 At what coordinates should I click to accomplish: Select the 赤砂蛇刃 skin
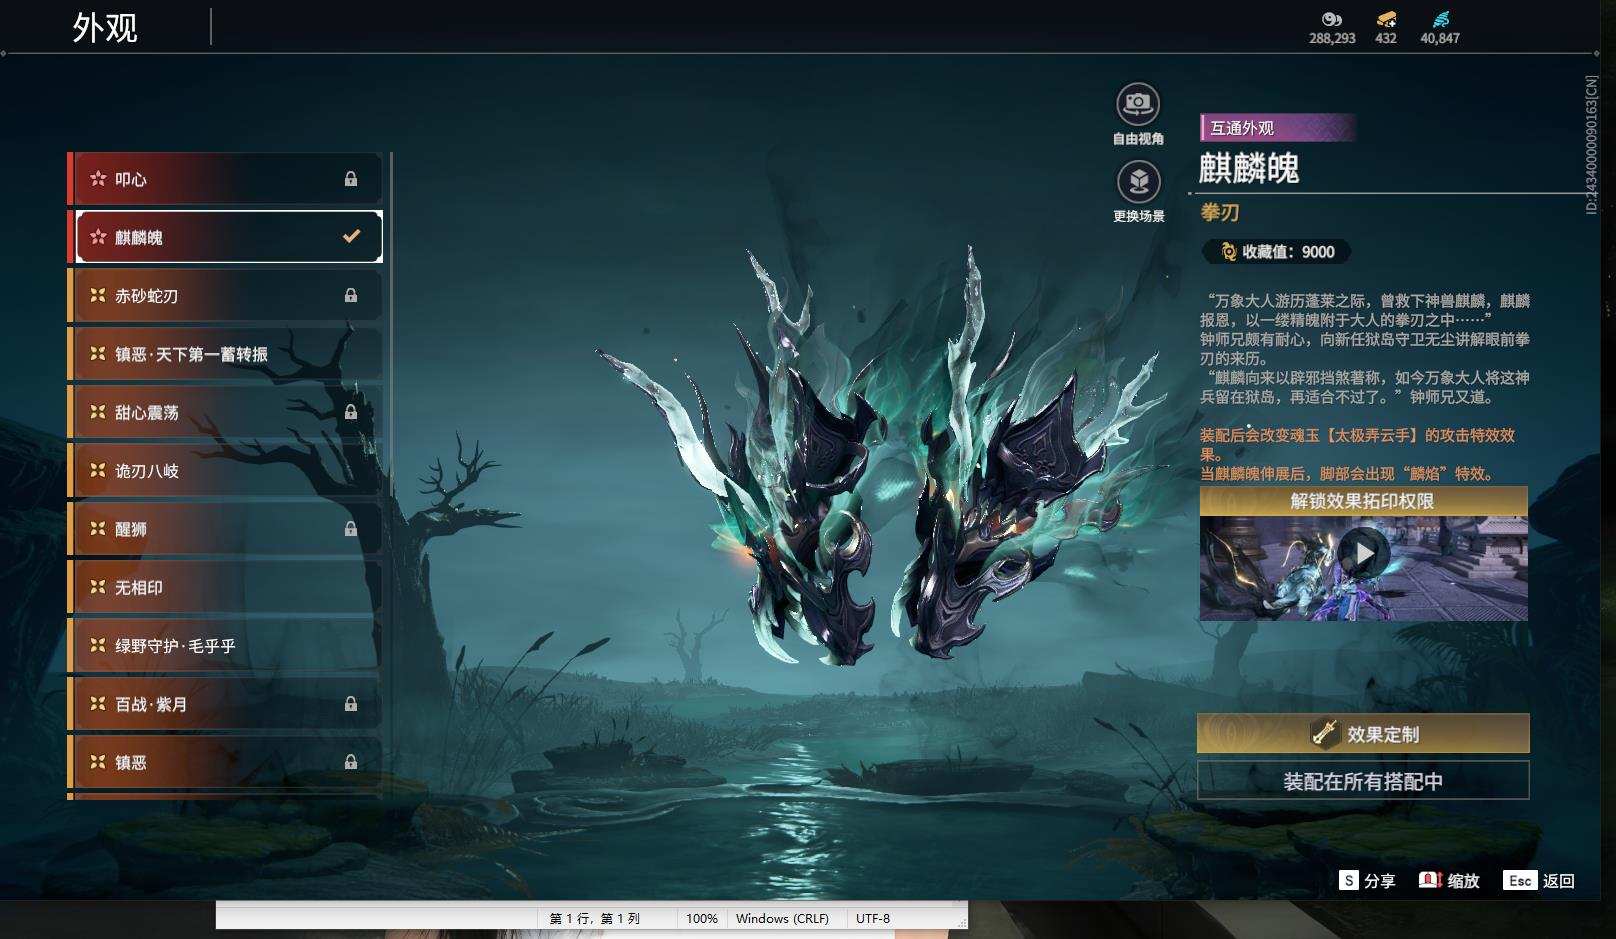226,295
